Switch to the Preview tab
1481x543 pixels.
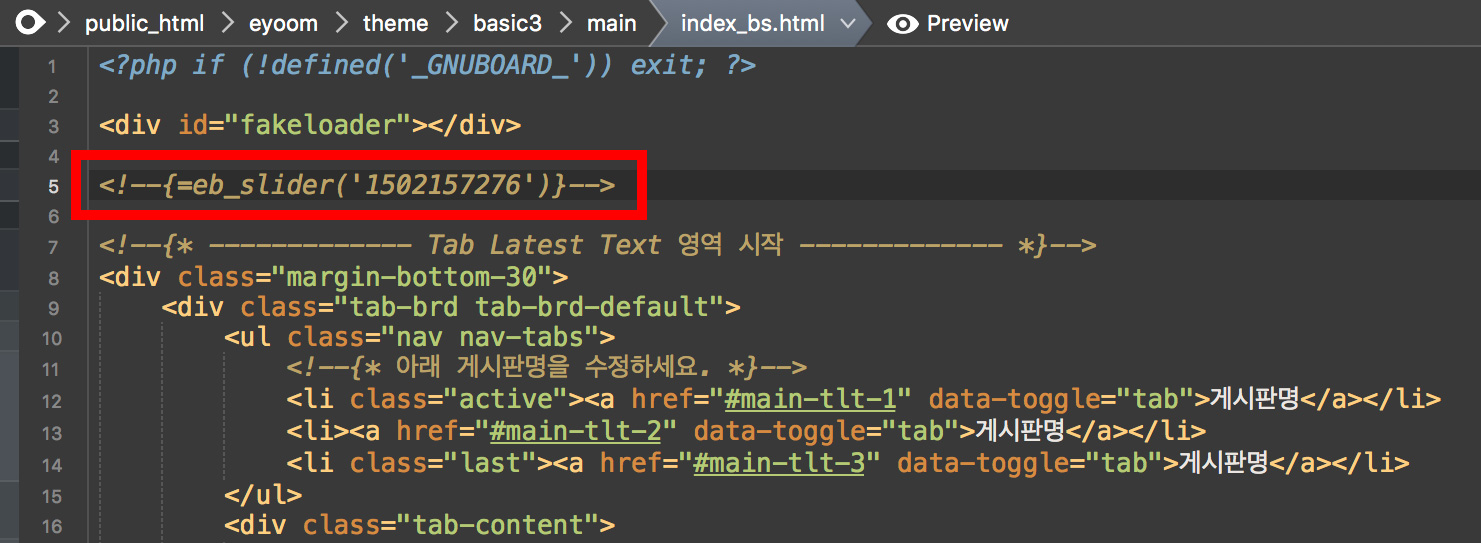pos(967,23)
